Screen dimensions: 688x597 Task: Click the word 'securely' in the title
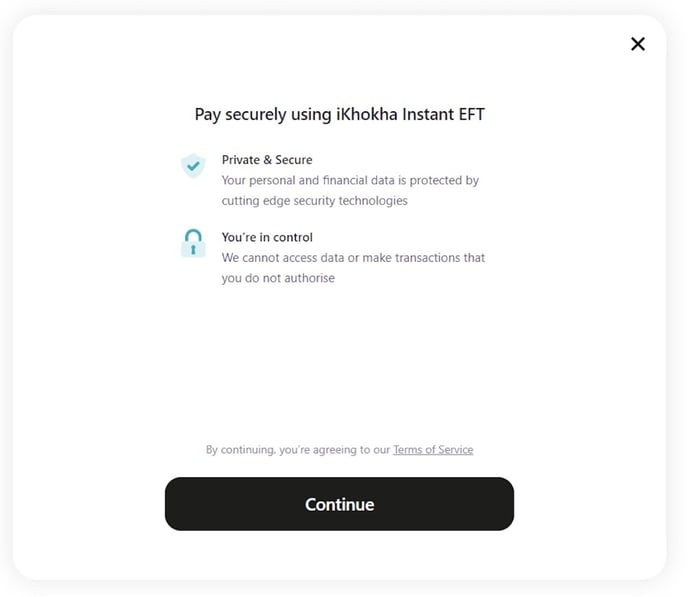[258, 114]
